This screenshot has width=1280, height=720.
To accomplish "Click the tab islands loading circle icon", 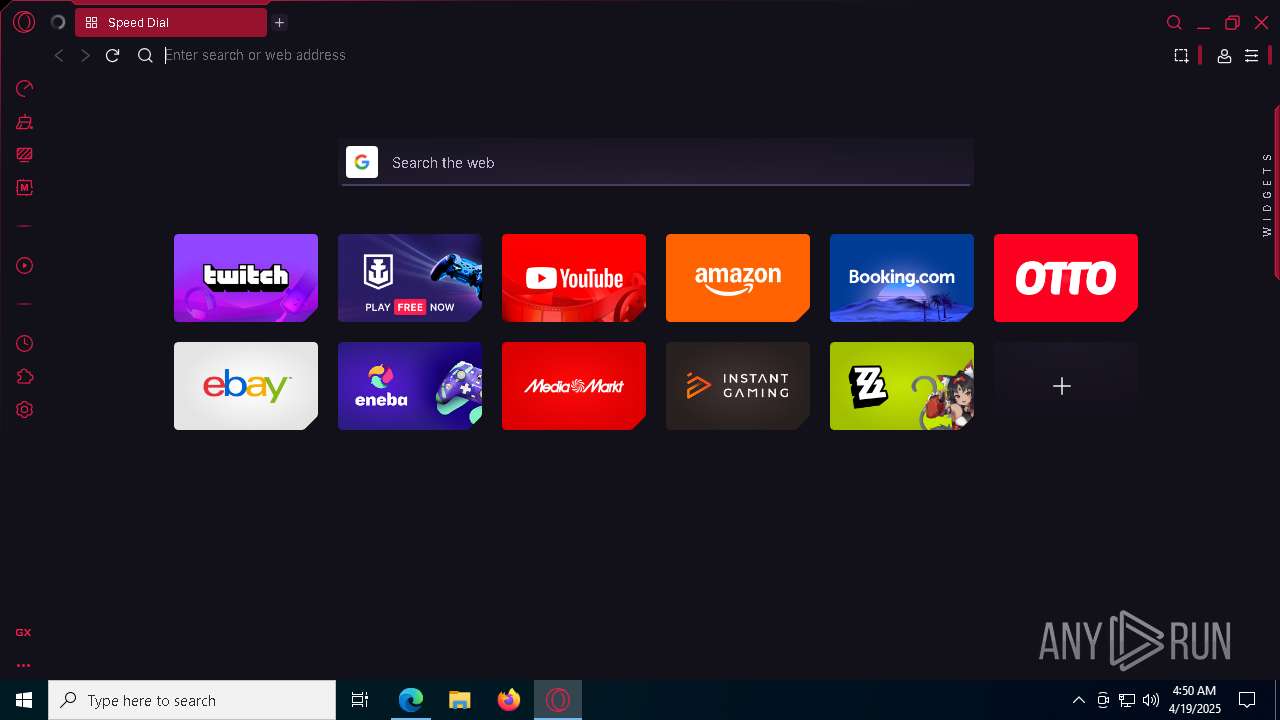I will point(57,22).
